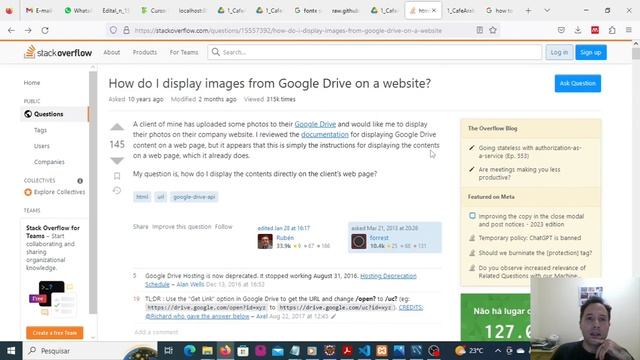Show hidden system tray icons chevron

(x=498, y=351)
